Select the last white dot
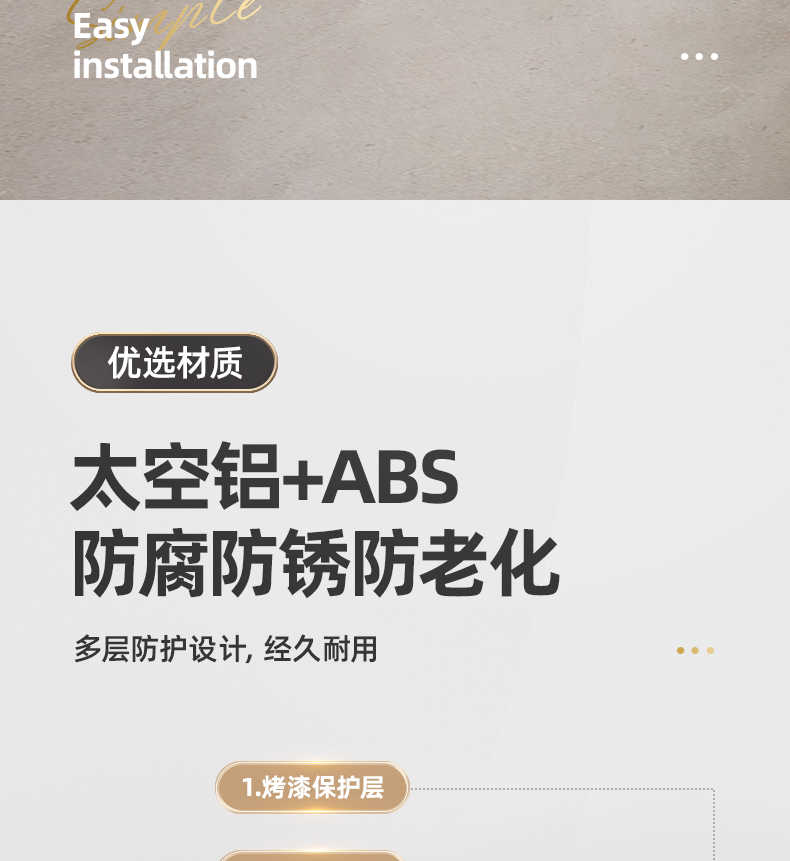The image size is (790, 861). 714,57
